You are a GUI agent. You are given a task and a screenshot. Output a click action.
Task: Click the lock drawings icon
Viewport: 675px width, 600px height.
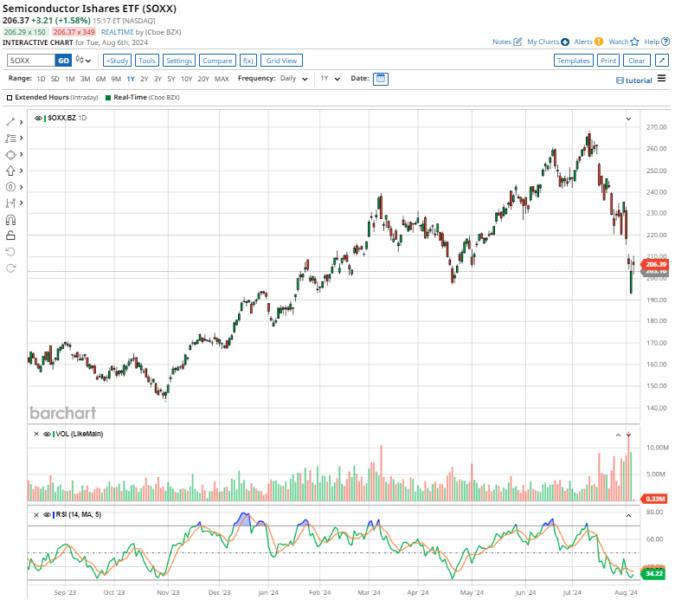tap(11, 235)
